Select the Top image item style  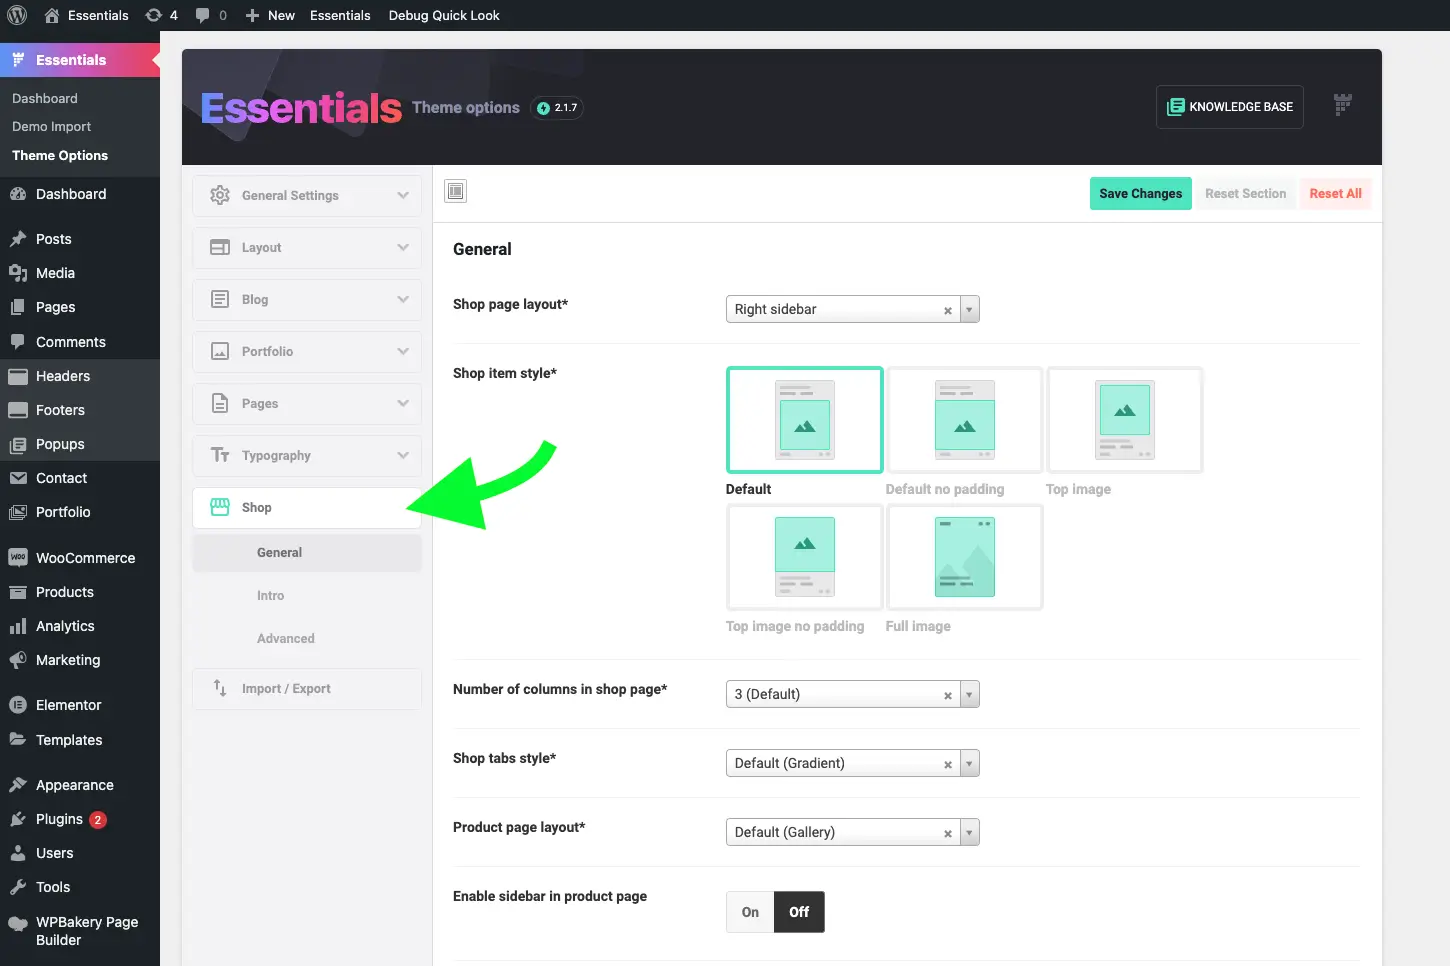[1124, 420]
